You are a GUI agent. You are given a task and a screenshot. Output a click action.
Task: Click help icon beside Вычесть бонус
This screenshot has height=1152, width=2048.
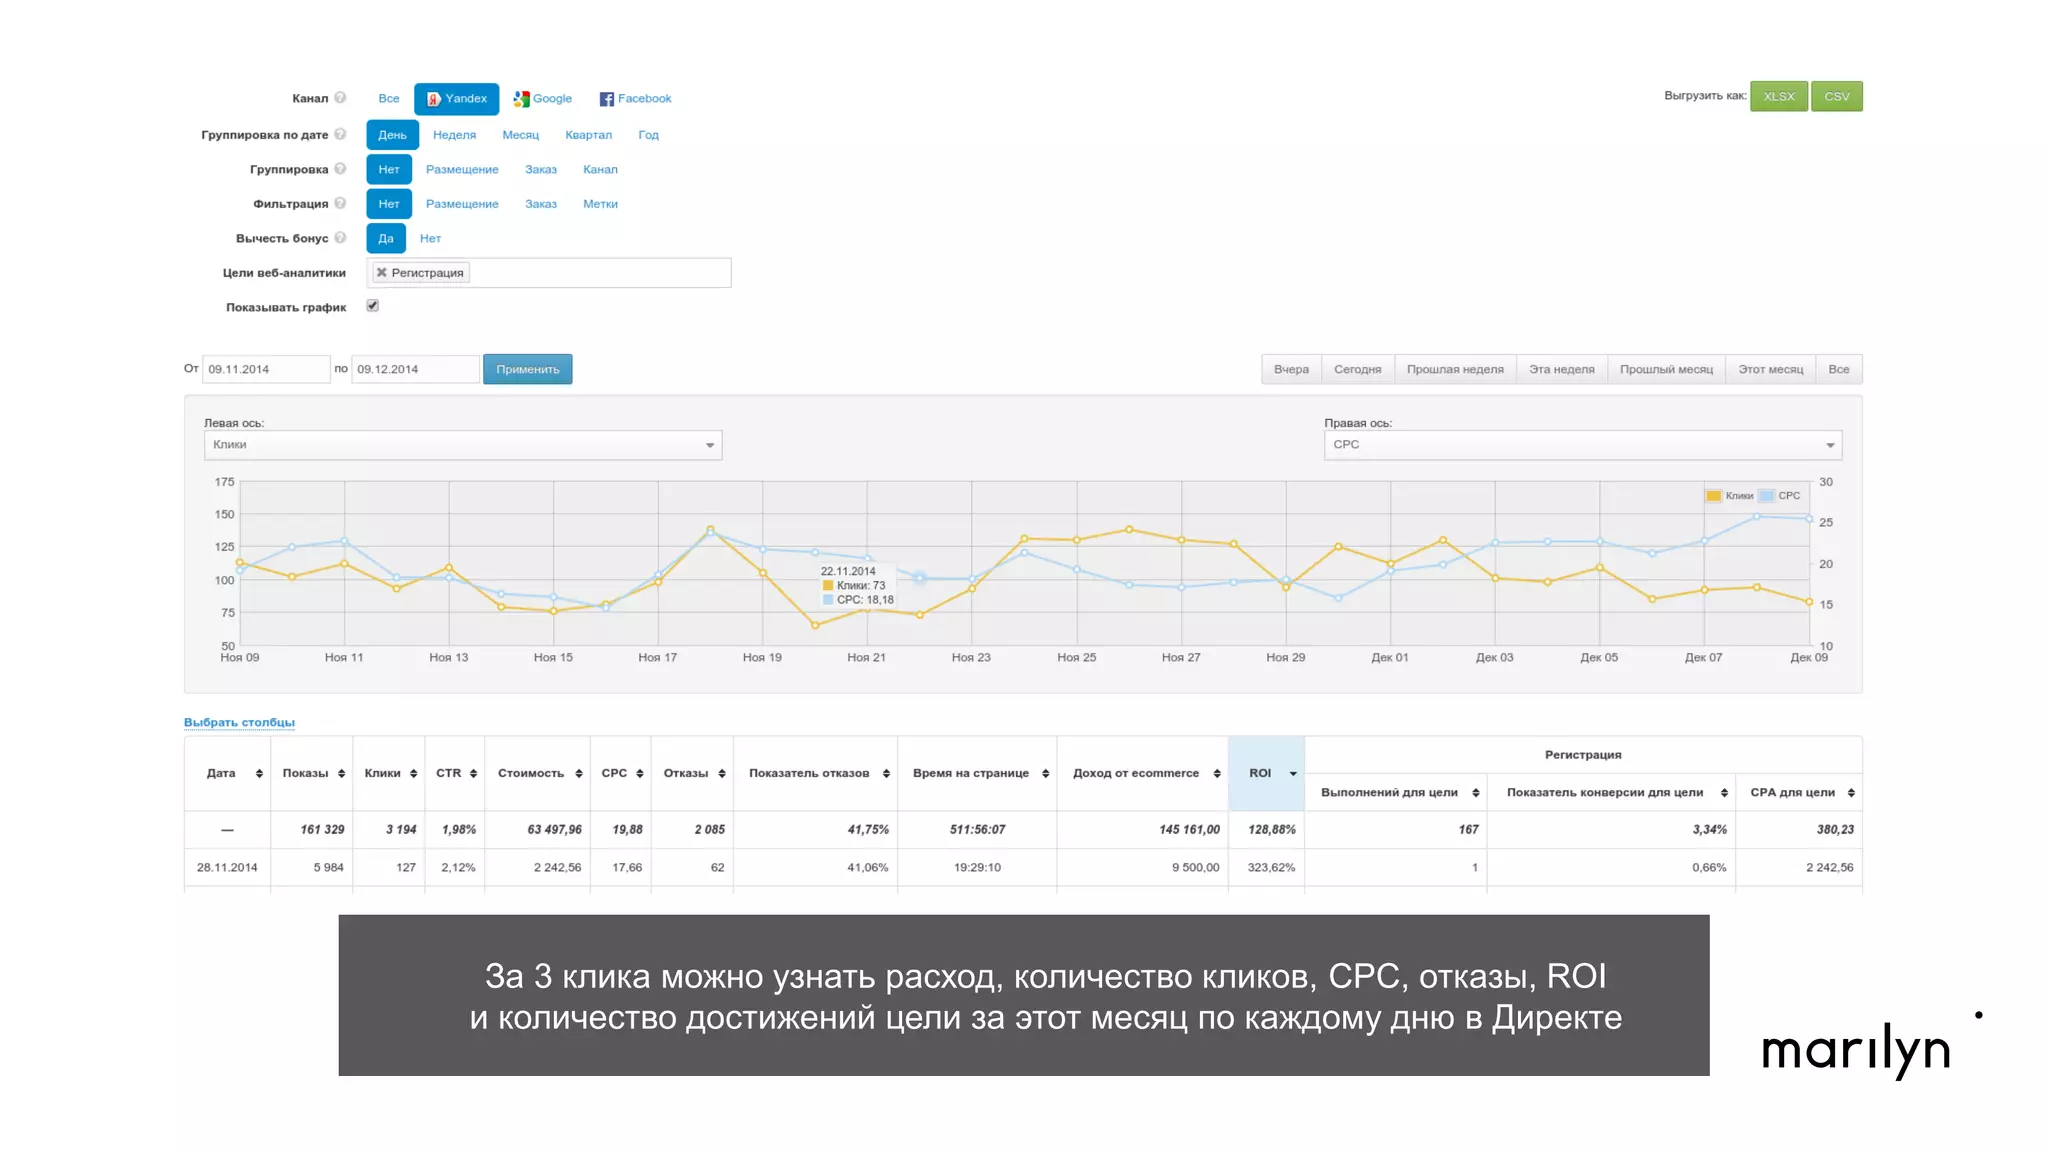pos(340,238)
